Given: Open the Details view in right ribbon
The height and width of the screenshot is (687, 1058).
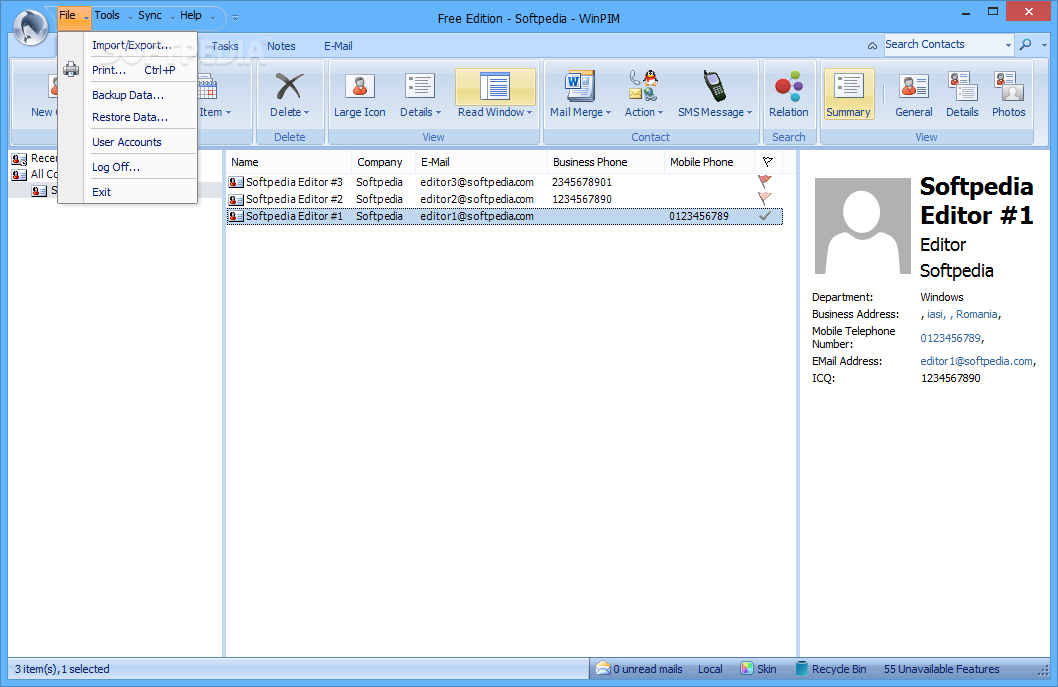Looking at the screenshot, I should coord(962,86).
